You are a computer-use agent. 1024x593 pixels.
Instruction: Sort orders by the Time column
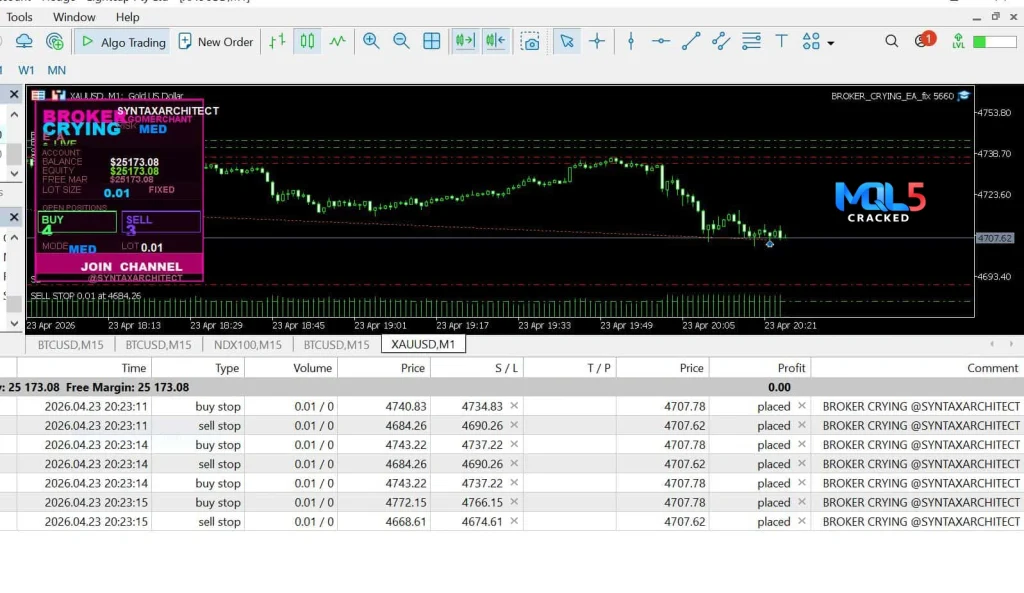(84, 368)
